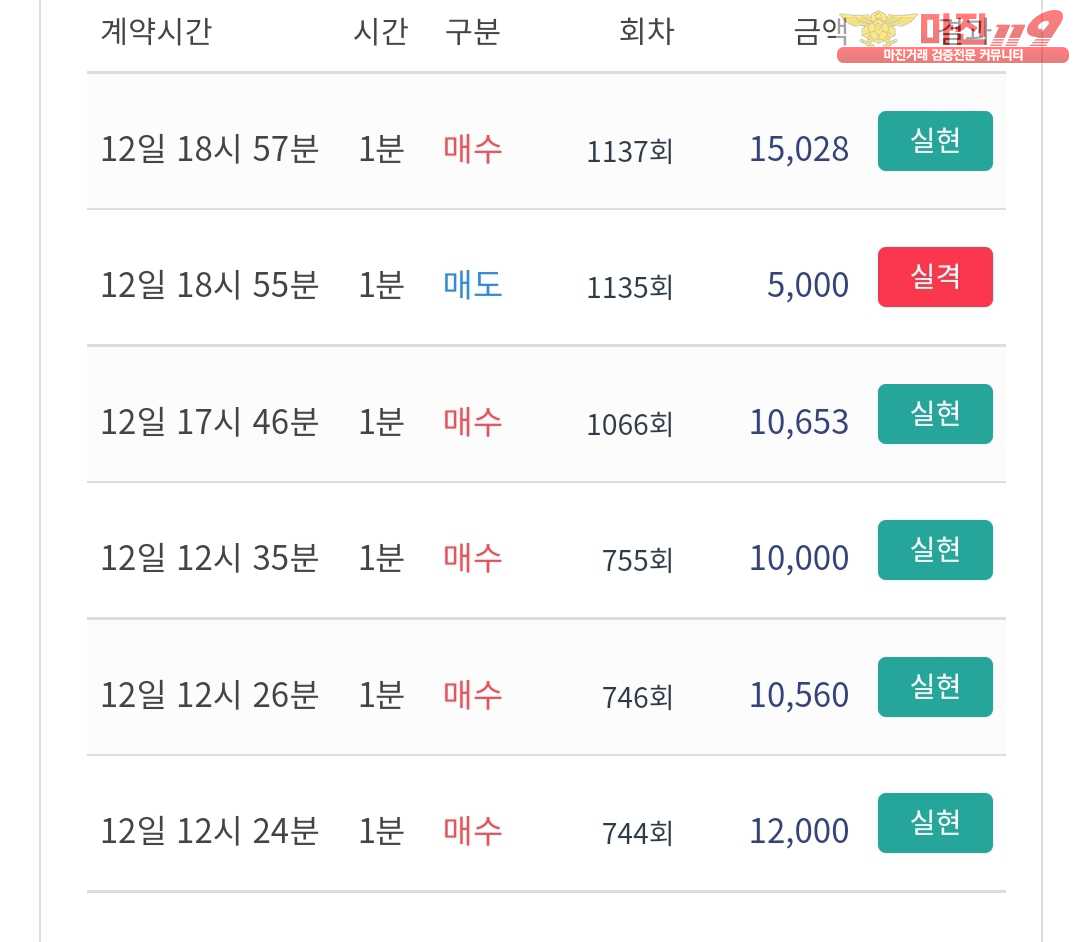
Task: Click the 실현 badge for round 1137회
Action: coord(935,141)
